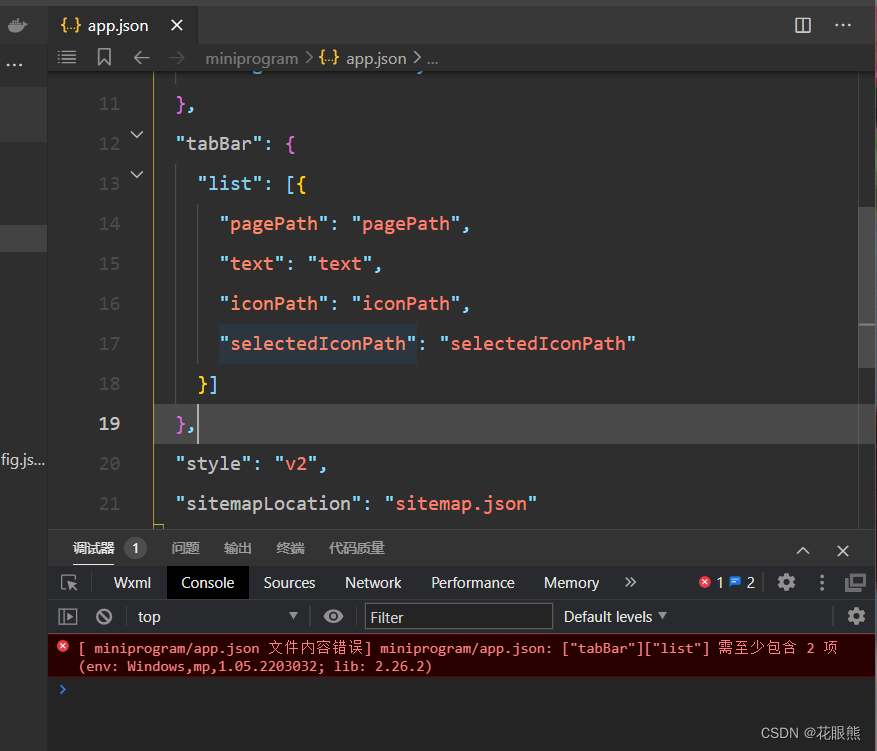Switch to the 代码质量 panel tab

[x=357, y=548]
